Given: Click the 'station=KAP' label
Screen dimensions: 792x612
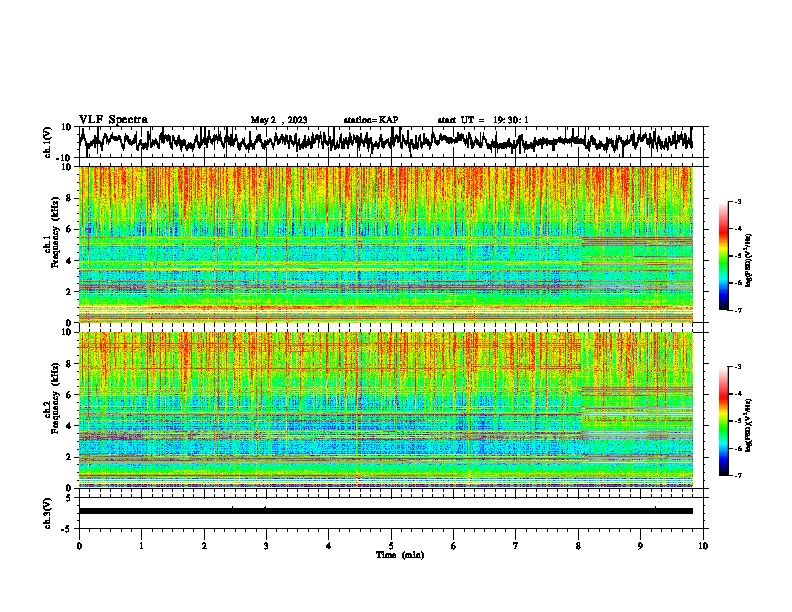Looking at the screenshot, I should coord(371,120).
